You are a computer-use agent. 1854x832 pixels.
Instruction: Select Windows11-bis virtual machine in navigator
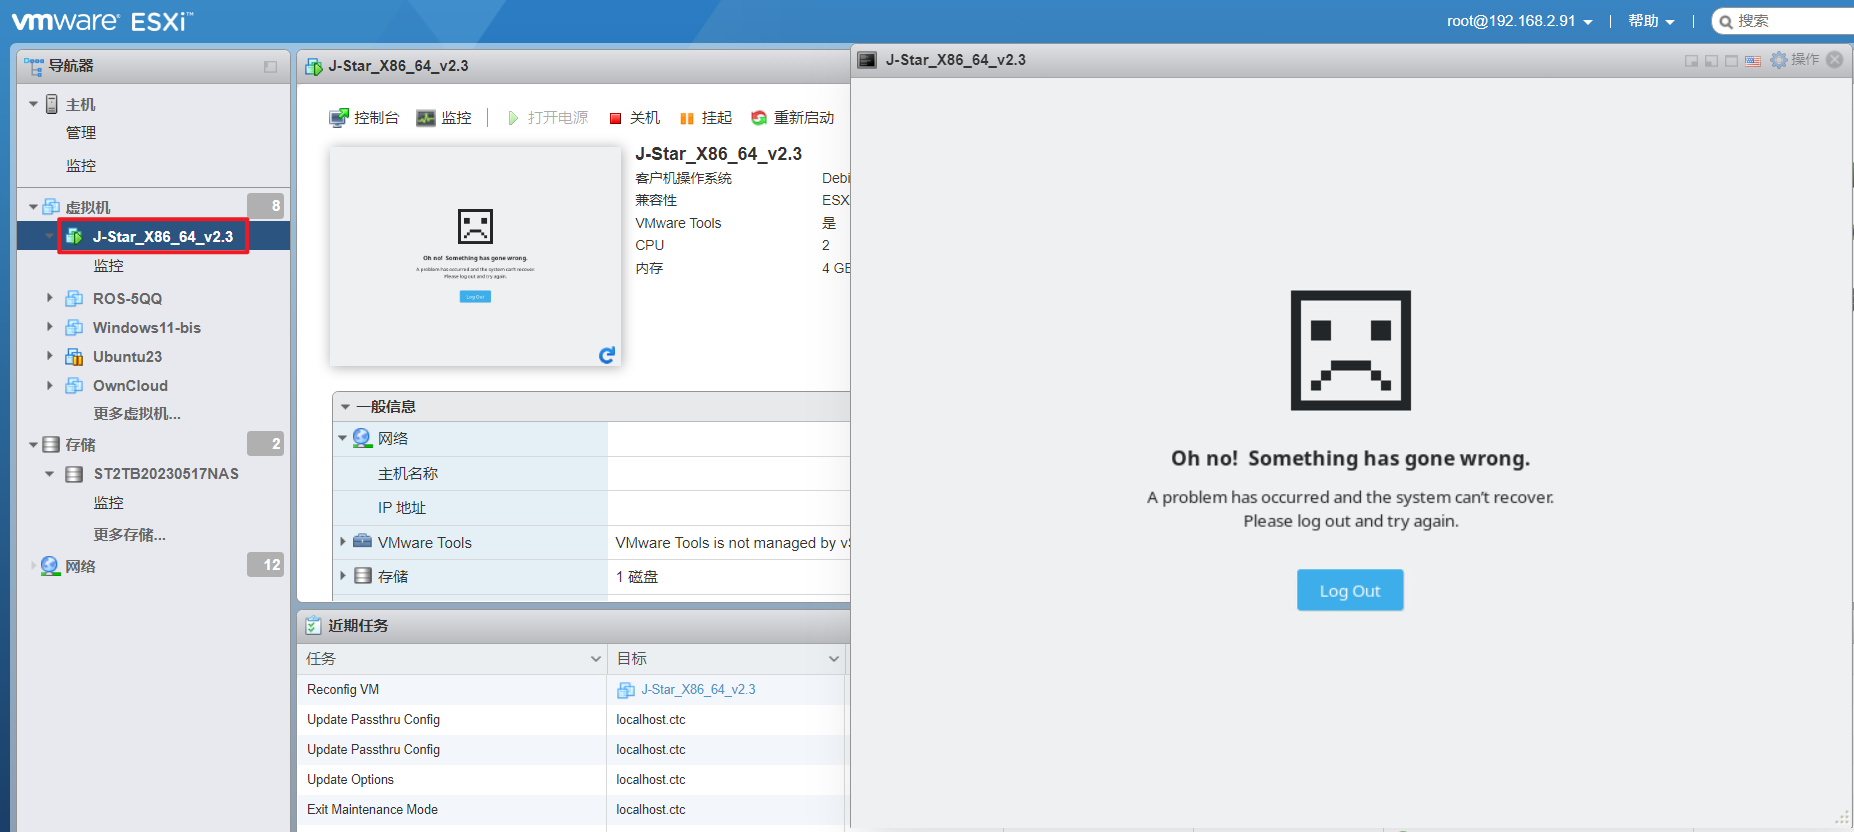[x=146, y=328]
